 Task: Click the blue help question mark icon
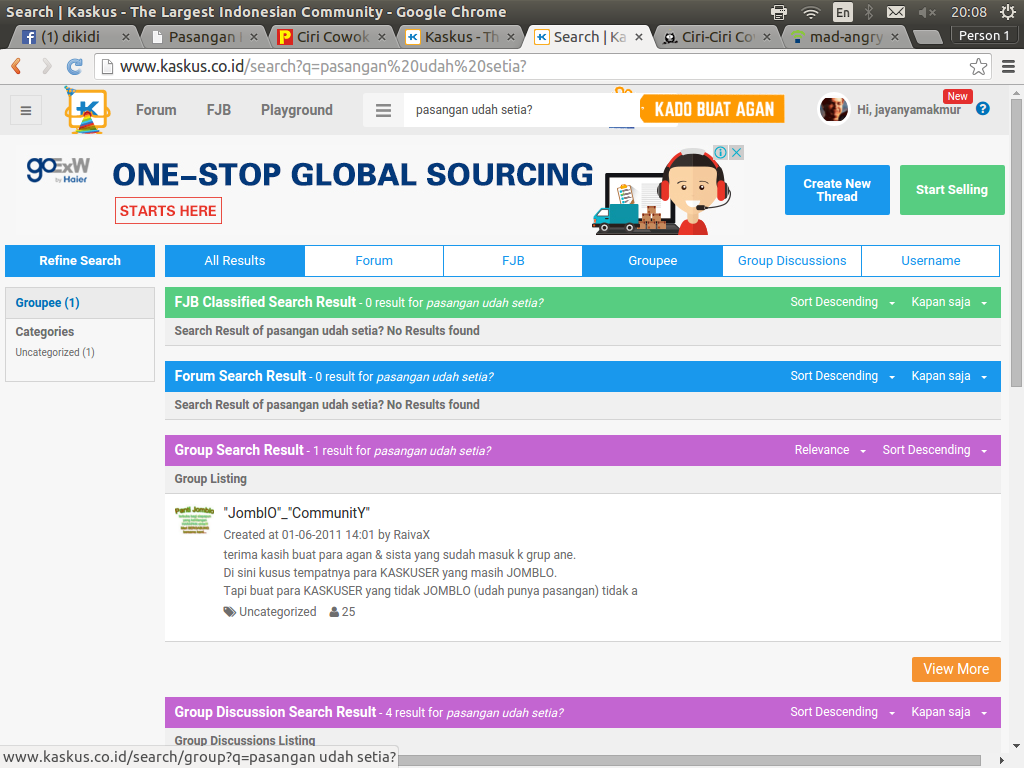pyautogui.click(x=983, y=109)
